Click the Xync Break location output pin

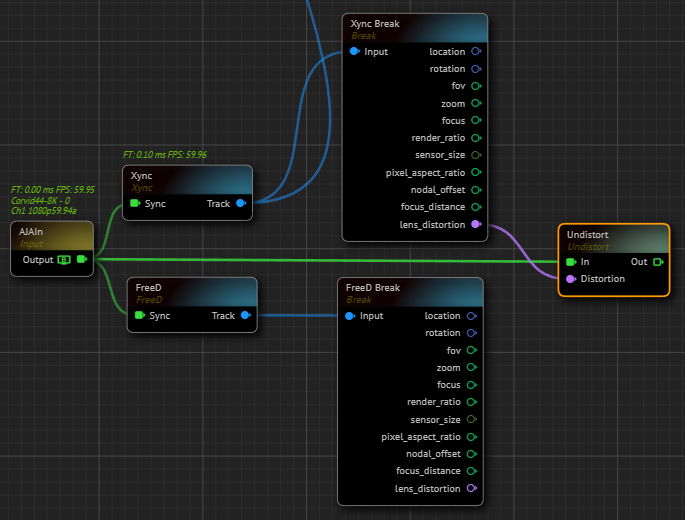tap(475, 52)
